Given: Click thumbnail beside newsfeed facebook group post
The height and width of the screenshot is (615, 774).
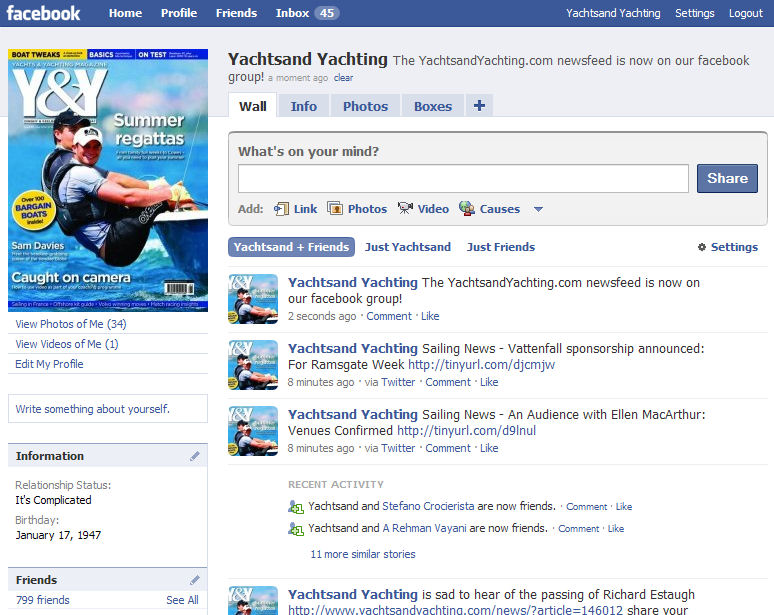Looking at the screenshot, I should (253, 299).
